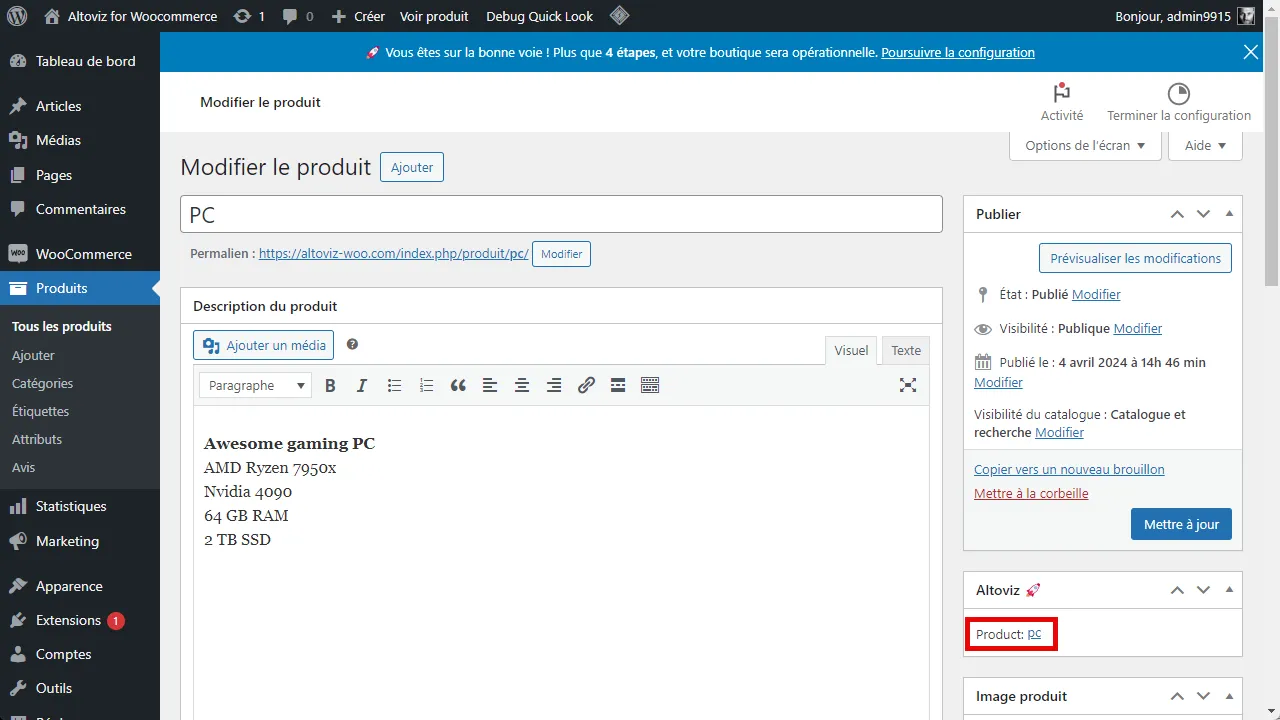Expand Options de l'écran

pos(1085,145)
